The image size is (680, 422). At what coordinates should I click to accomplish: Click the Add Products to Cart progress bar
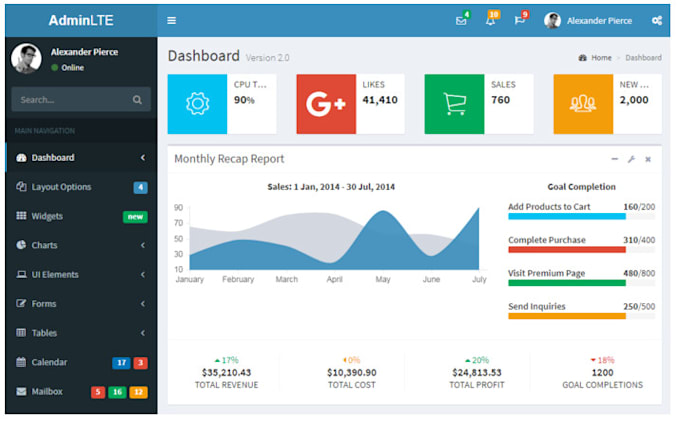click(581, 216)
